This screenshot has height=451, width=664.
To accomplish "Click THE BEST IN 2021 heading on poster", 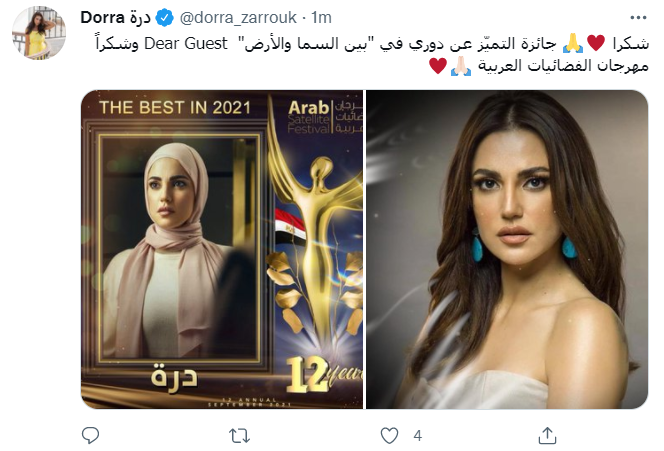I will coord(175,108).
